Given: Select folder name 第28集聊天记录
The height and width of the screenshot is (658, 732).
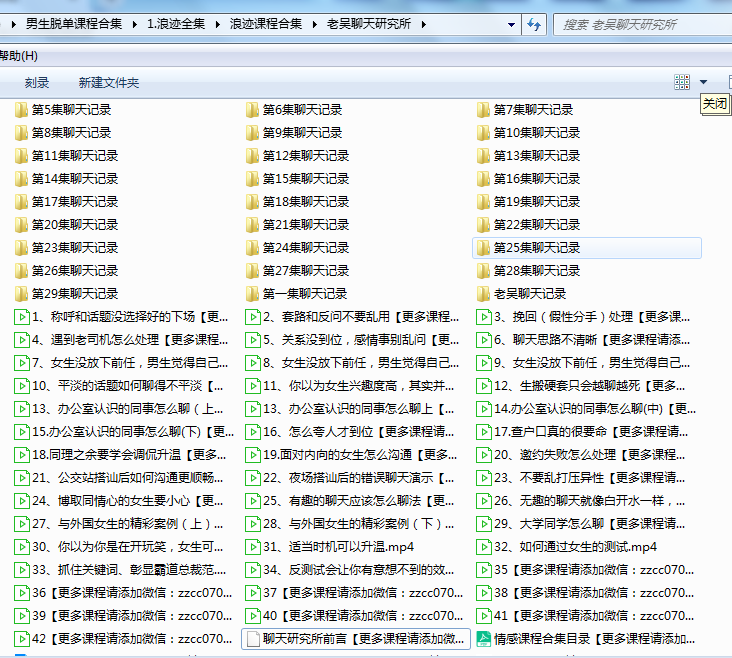Looking at the screenshot, I should [537, 271].
